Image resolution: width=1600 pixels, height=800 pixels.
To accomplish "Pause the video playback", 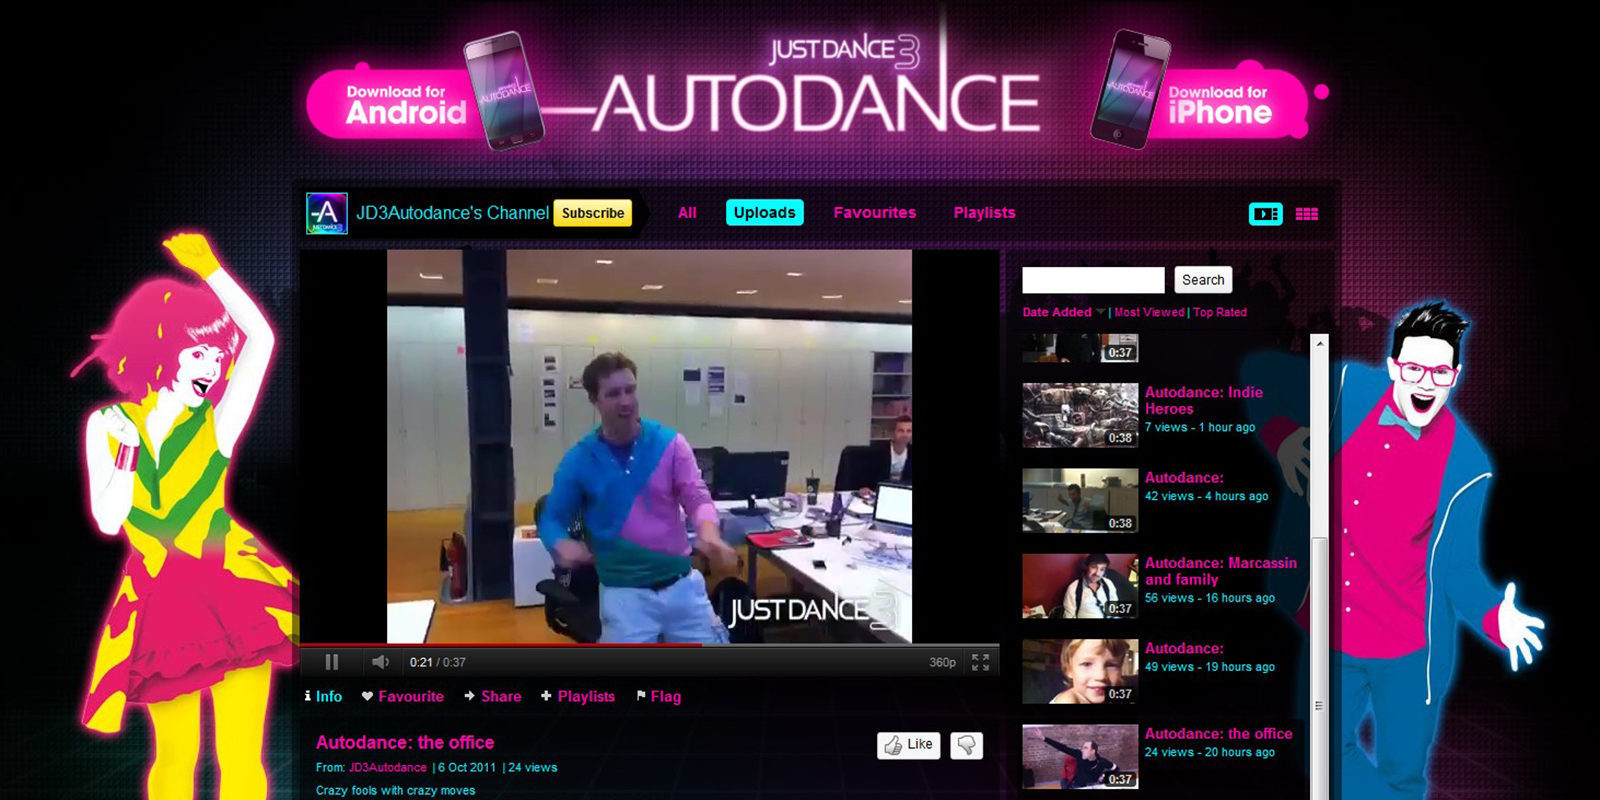I will coord(332,662).
